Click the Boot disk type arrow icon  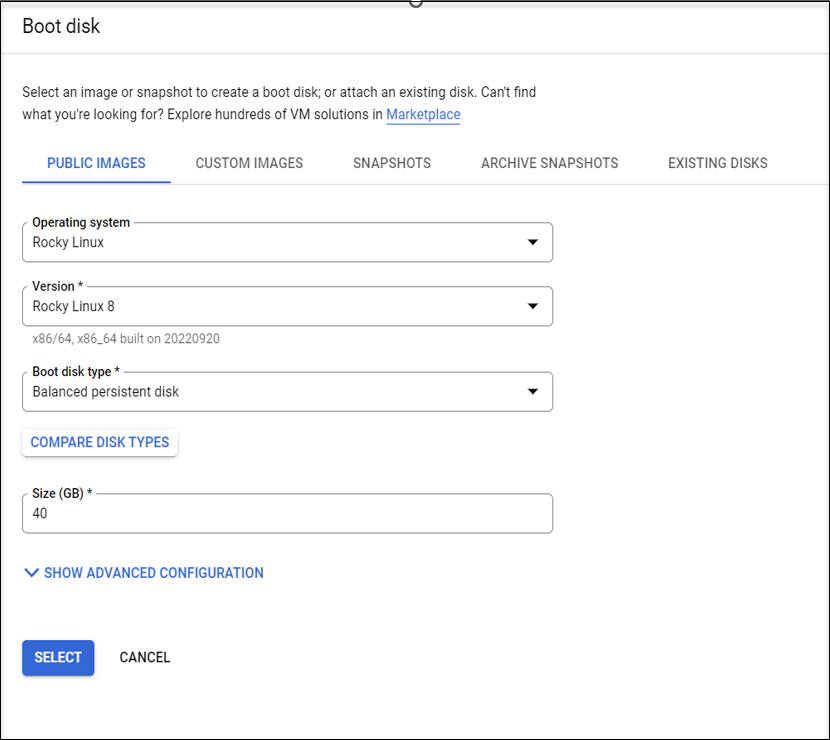pyautogui.click(x=532, y=392)
